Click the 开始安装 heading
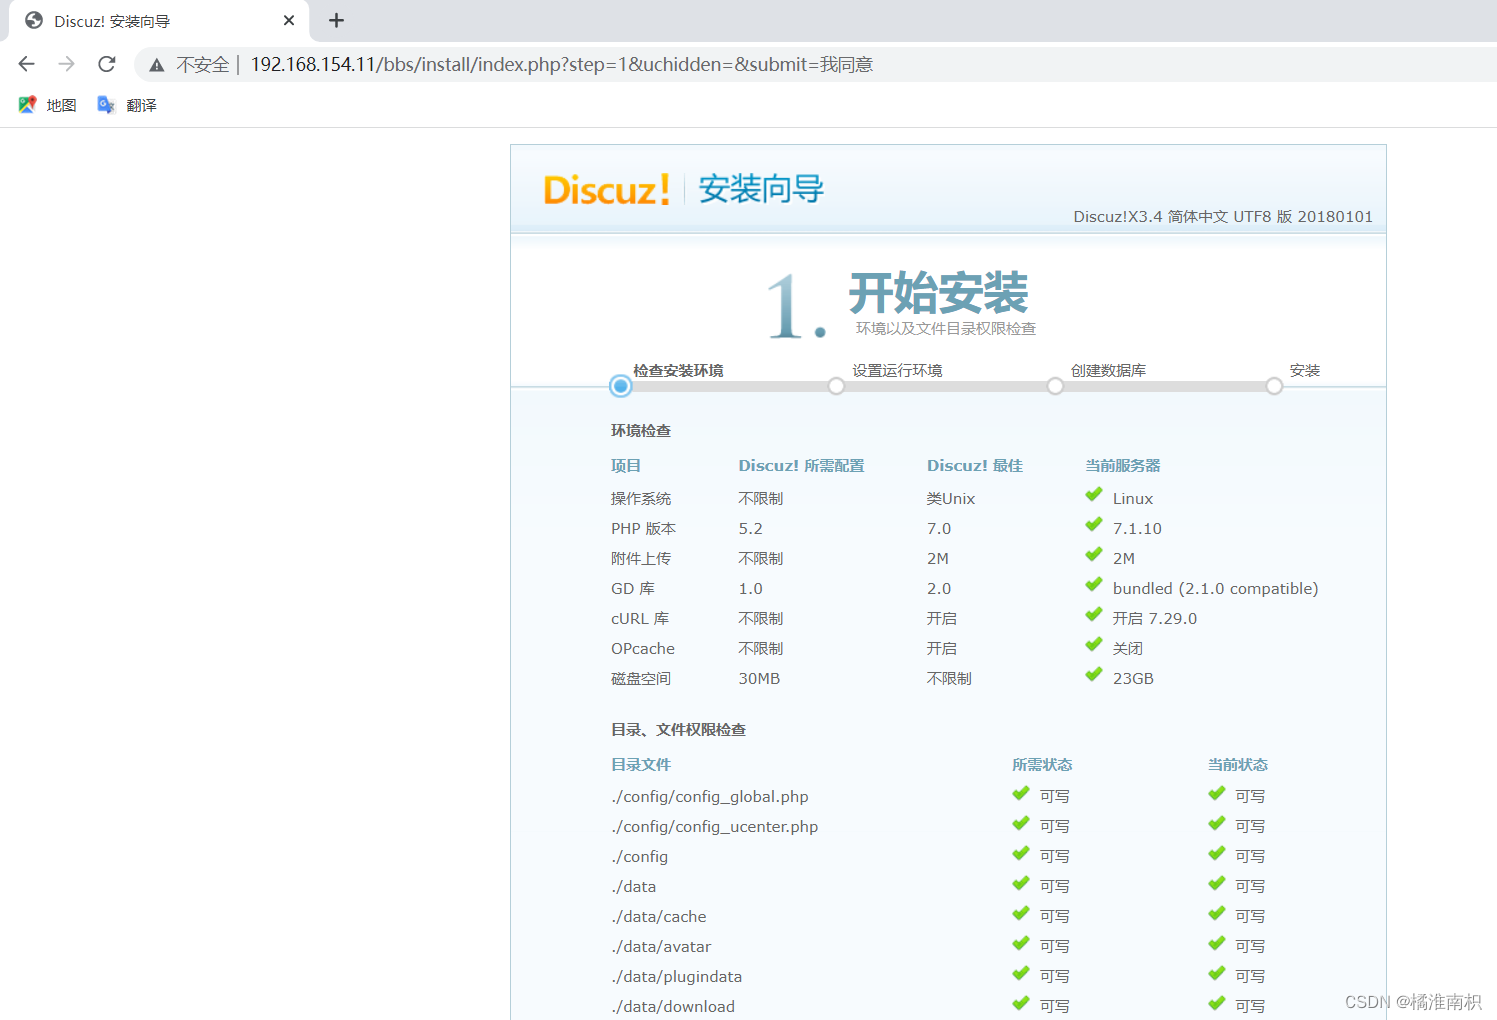The image size is (1497, 1020). pyautogui.click(x=938, y=293)
